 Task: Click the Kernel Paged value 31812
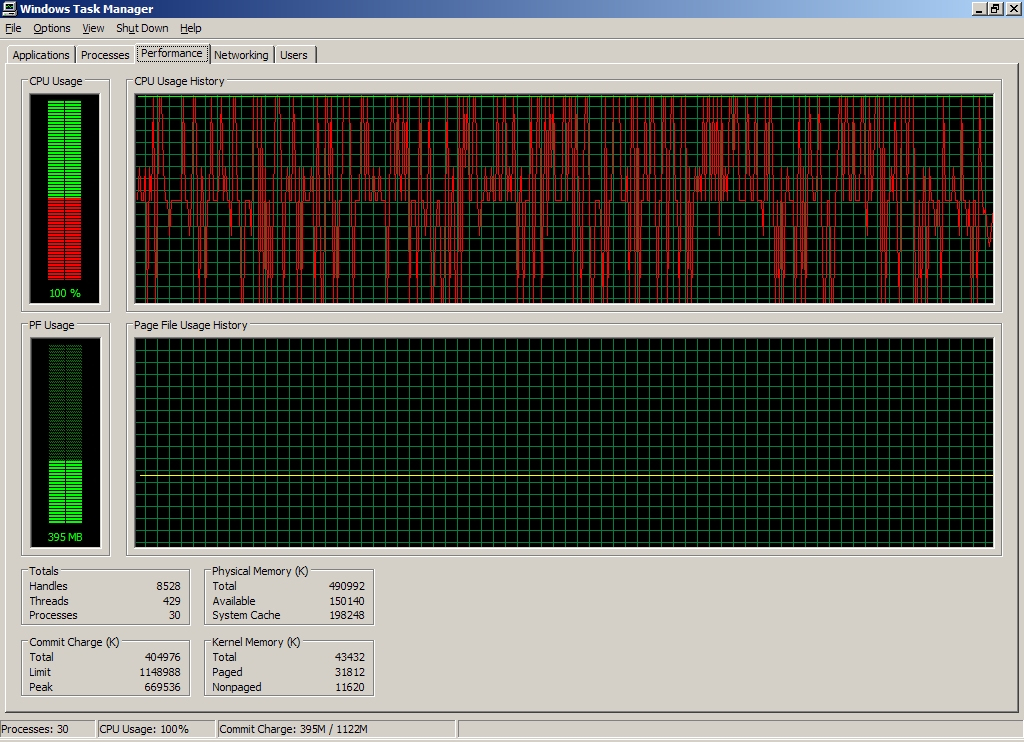349,672
